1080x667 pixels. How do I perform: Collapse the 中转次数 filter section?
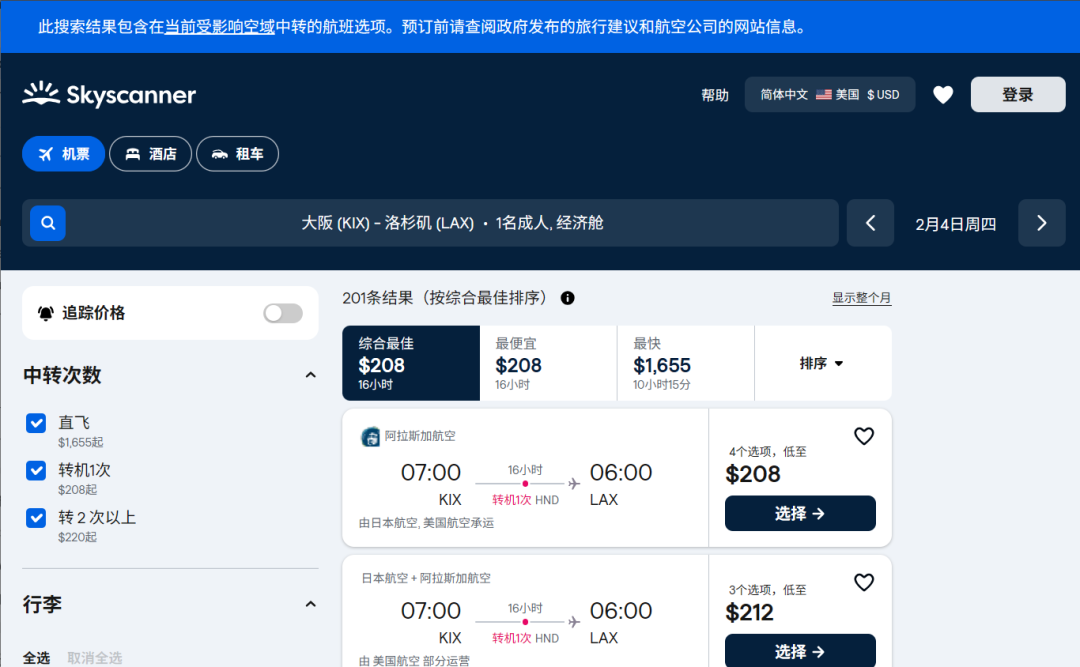click(x=310, y=375)
